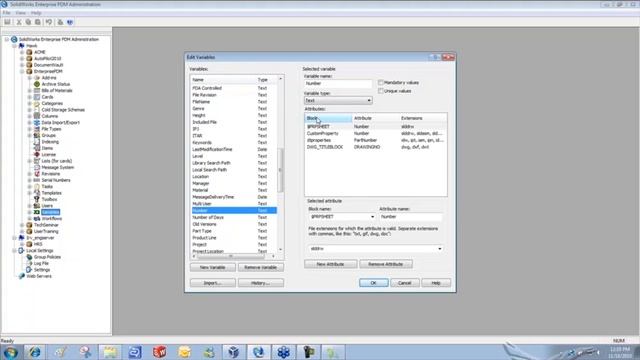
Task: Click the Save toolbar icon
Action: [7, 22]
